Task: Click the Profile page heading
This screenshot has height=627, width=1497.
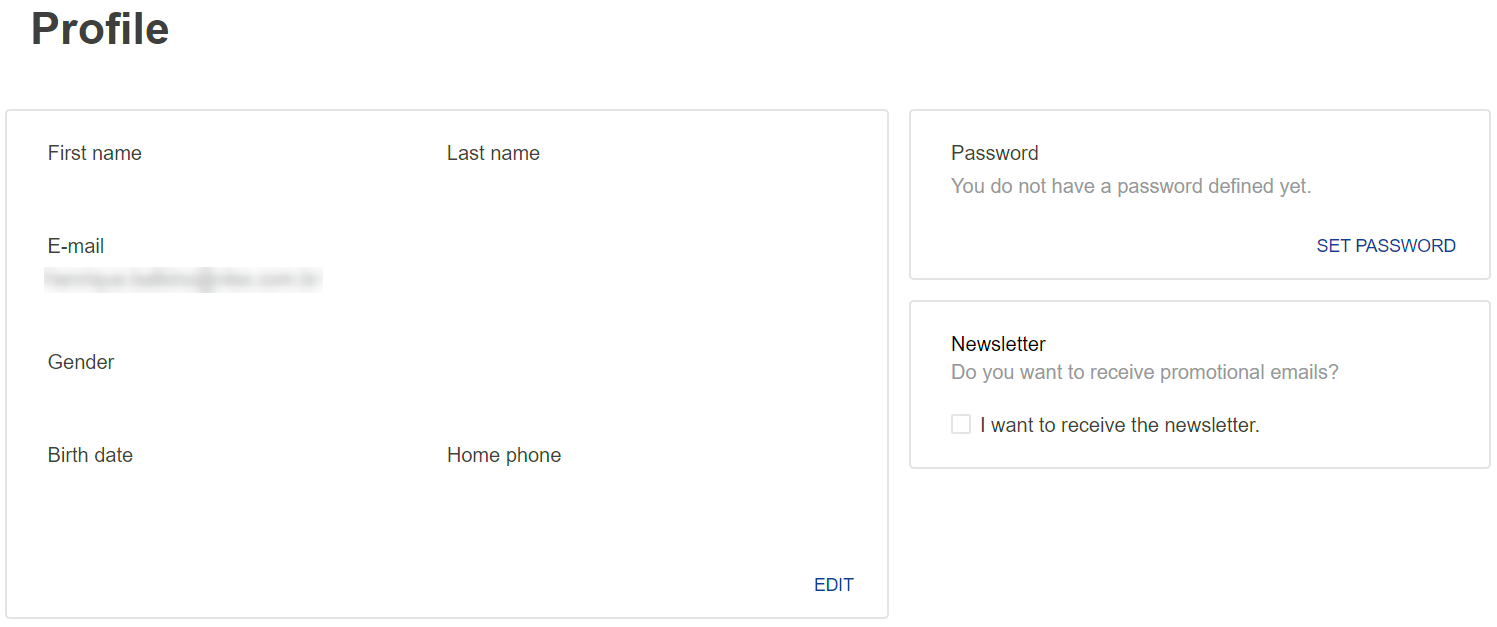Action: click(x=100, y=29)
